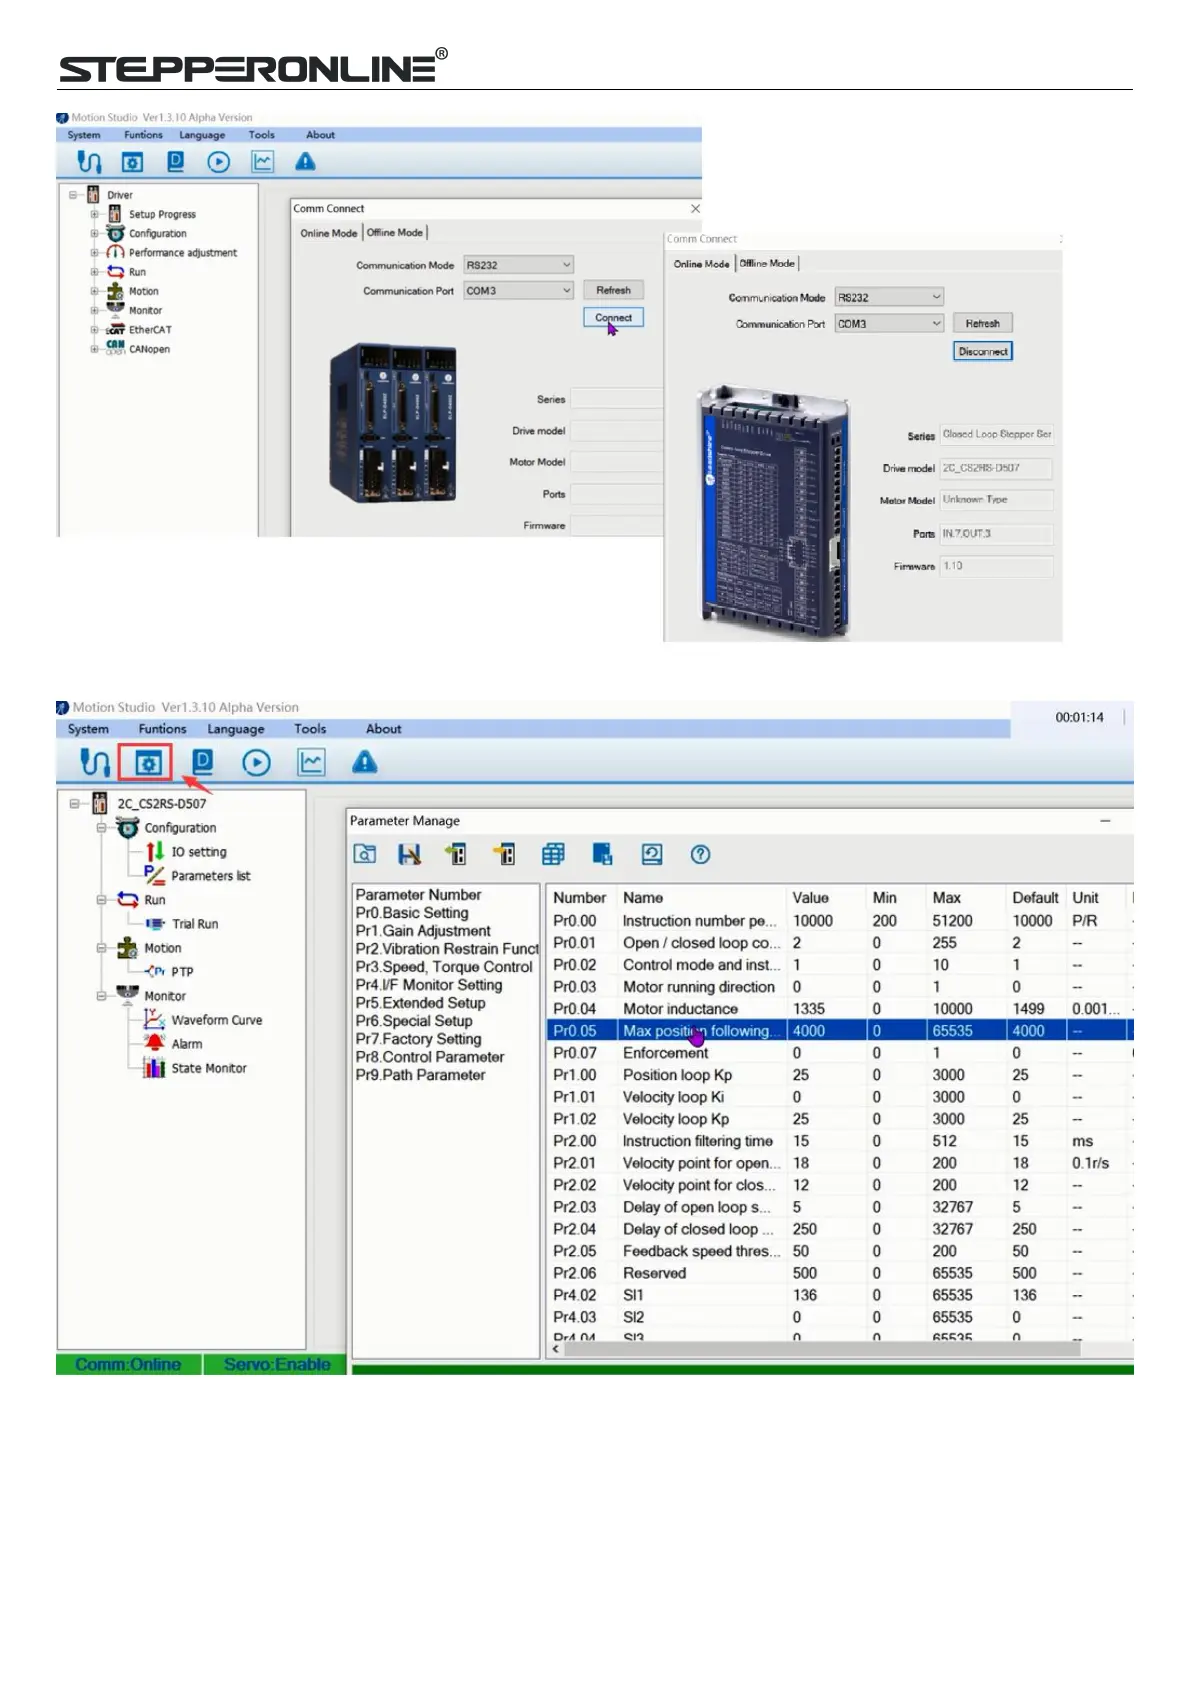The width and height of the screenshot is (1190, 1684).
Task: Select Pr7.Factory Setting group
Action: [418, 1039]
